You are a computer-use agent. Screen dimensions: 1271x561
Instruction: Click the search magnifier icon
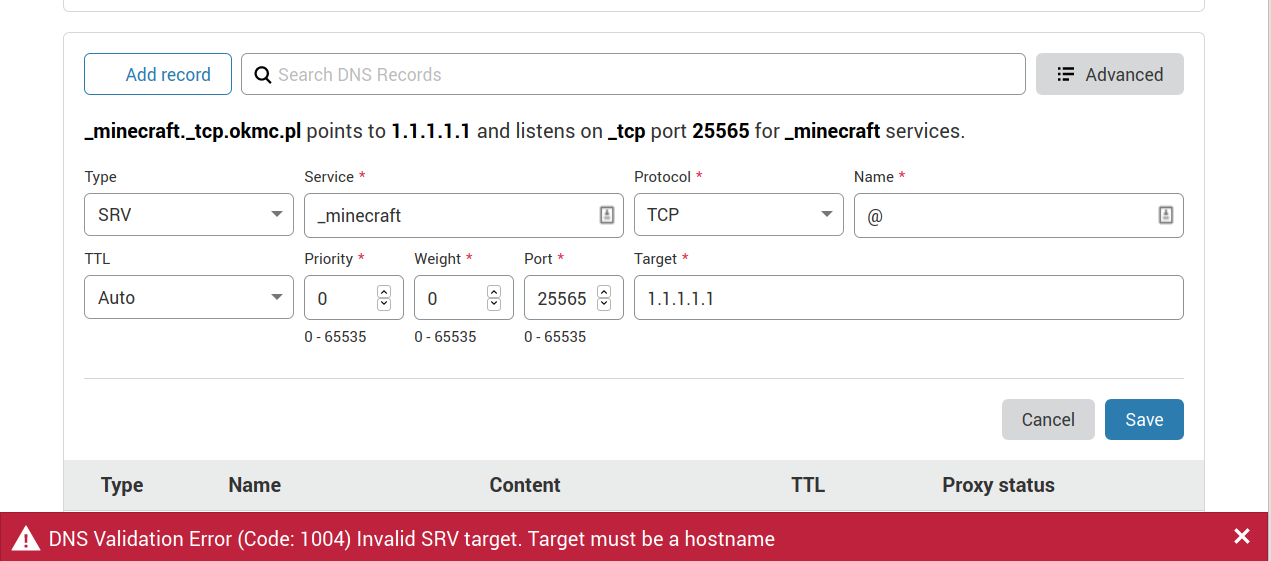point(263,75)
